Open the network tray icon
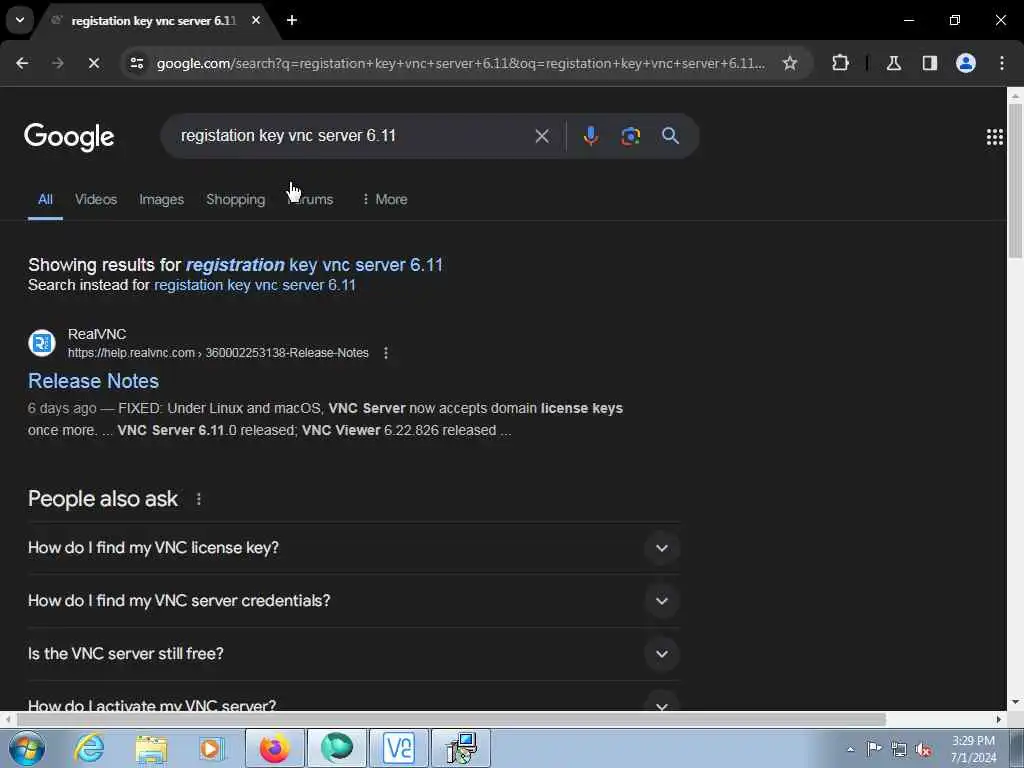Viewport: 1024px width, 768px height. [899, 749]
